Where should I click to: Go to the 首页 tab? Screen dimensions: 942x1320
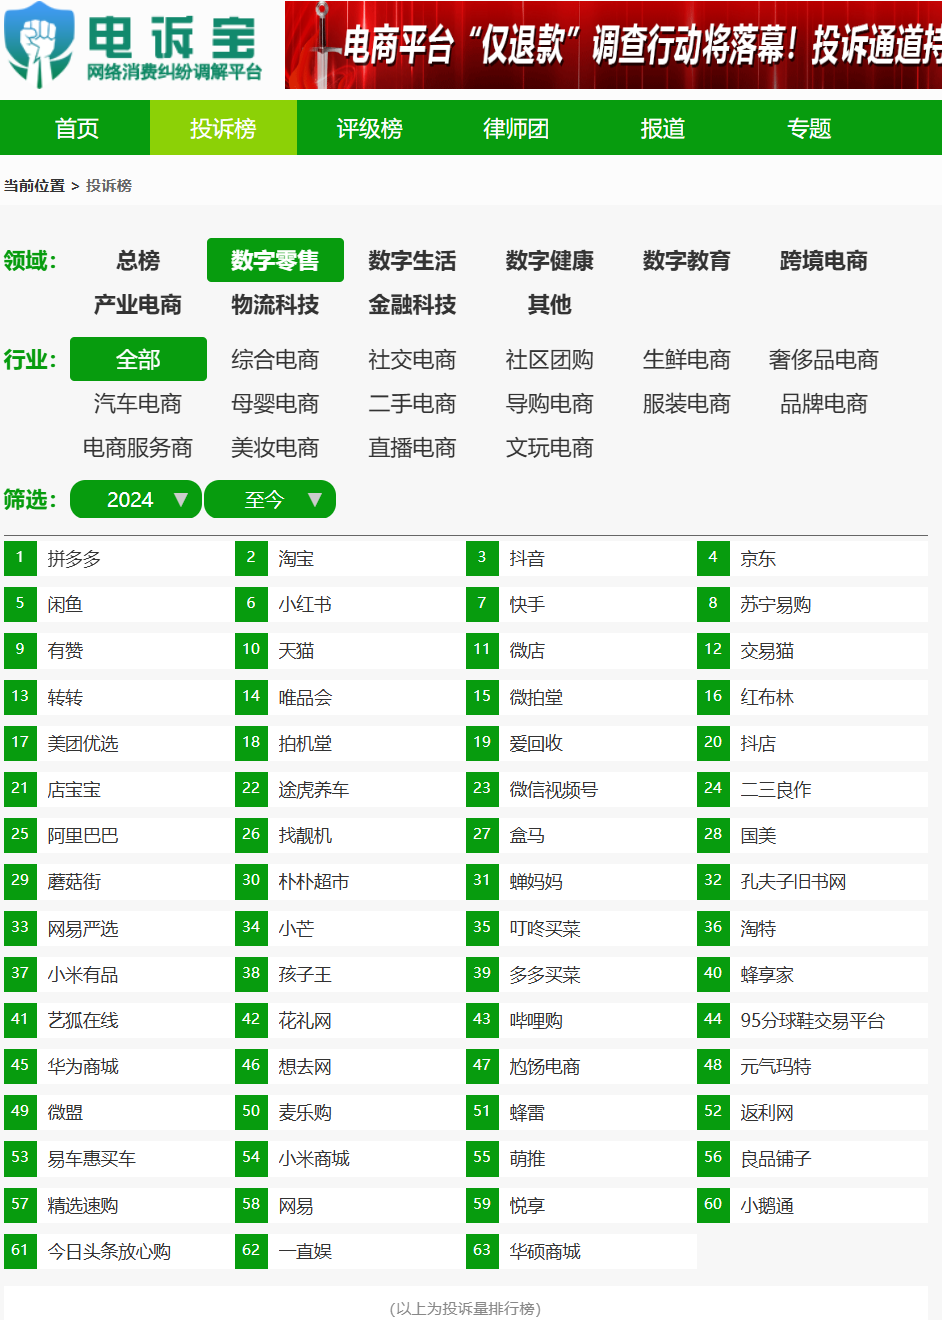[x=77, y=128]
